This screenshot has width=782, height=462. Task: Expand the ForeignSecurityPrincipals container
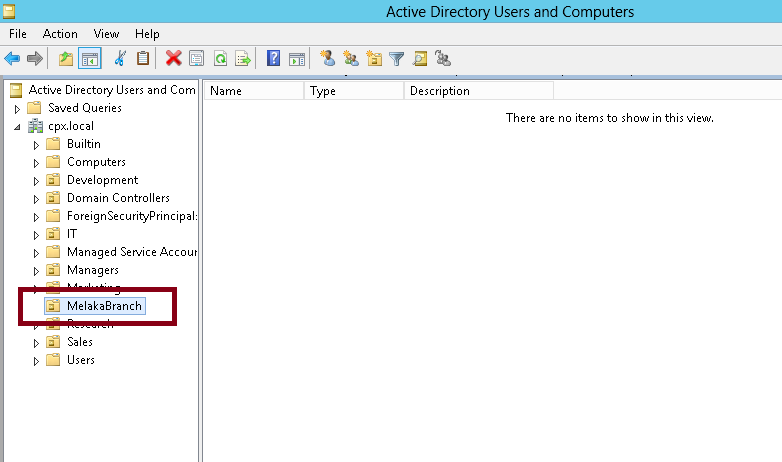point(36,217)
